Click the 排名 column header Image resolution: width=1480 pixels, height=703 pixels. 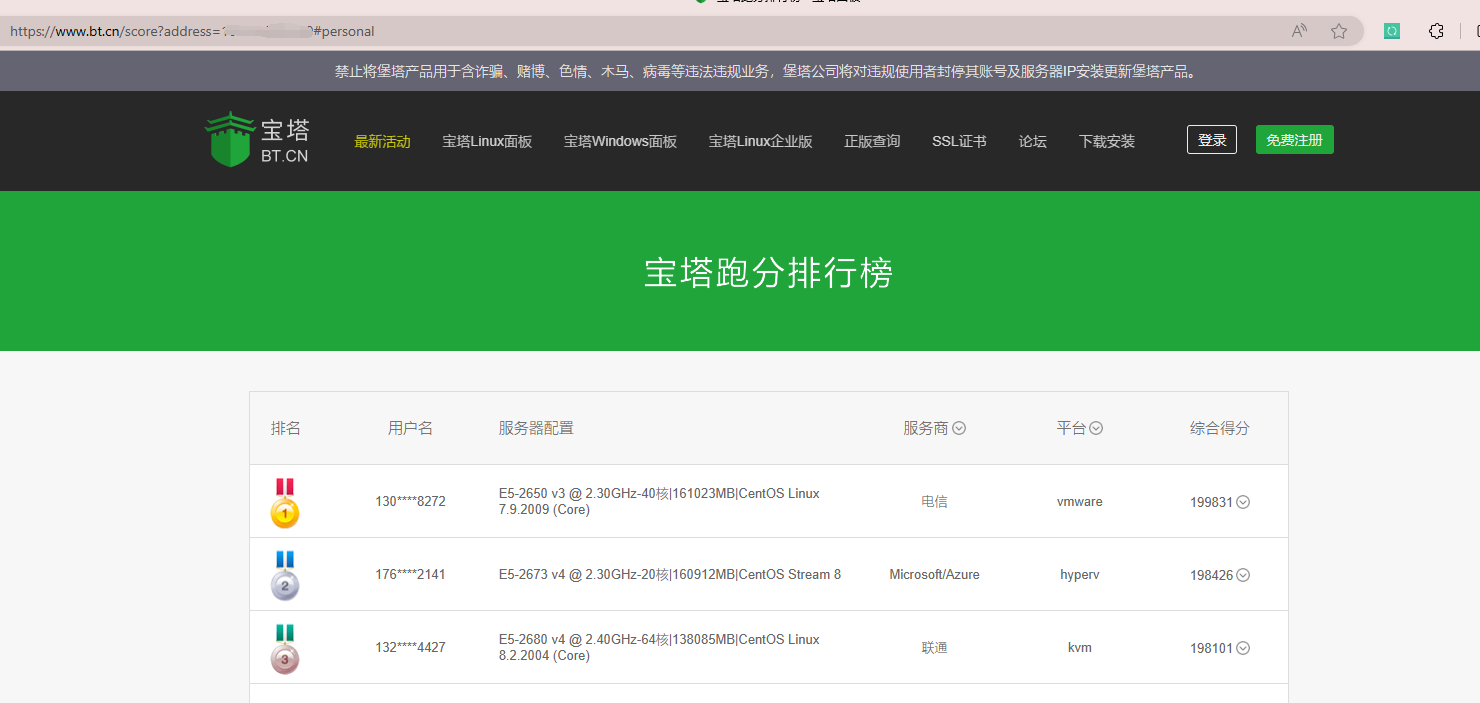(x=286, y=428)
